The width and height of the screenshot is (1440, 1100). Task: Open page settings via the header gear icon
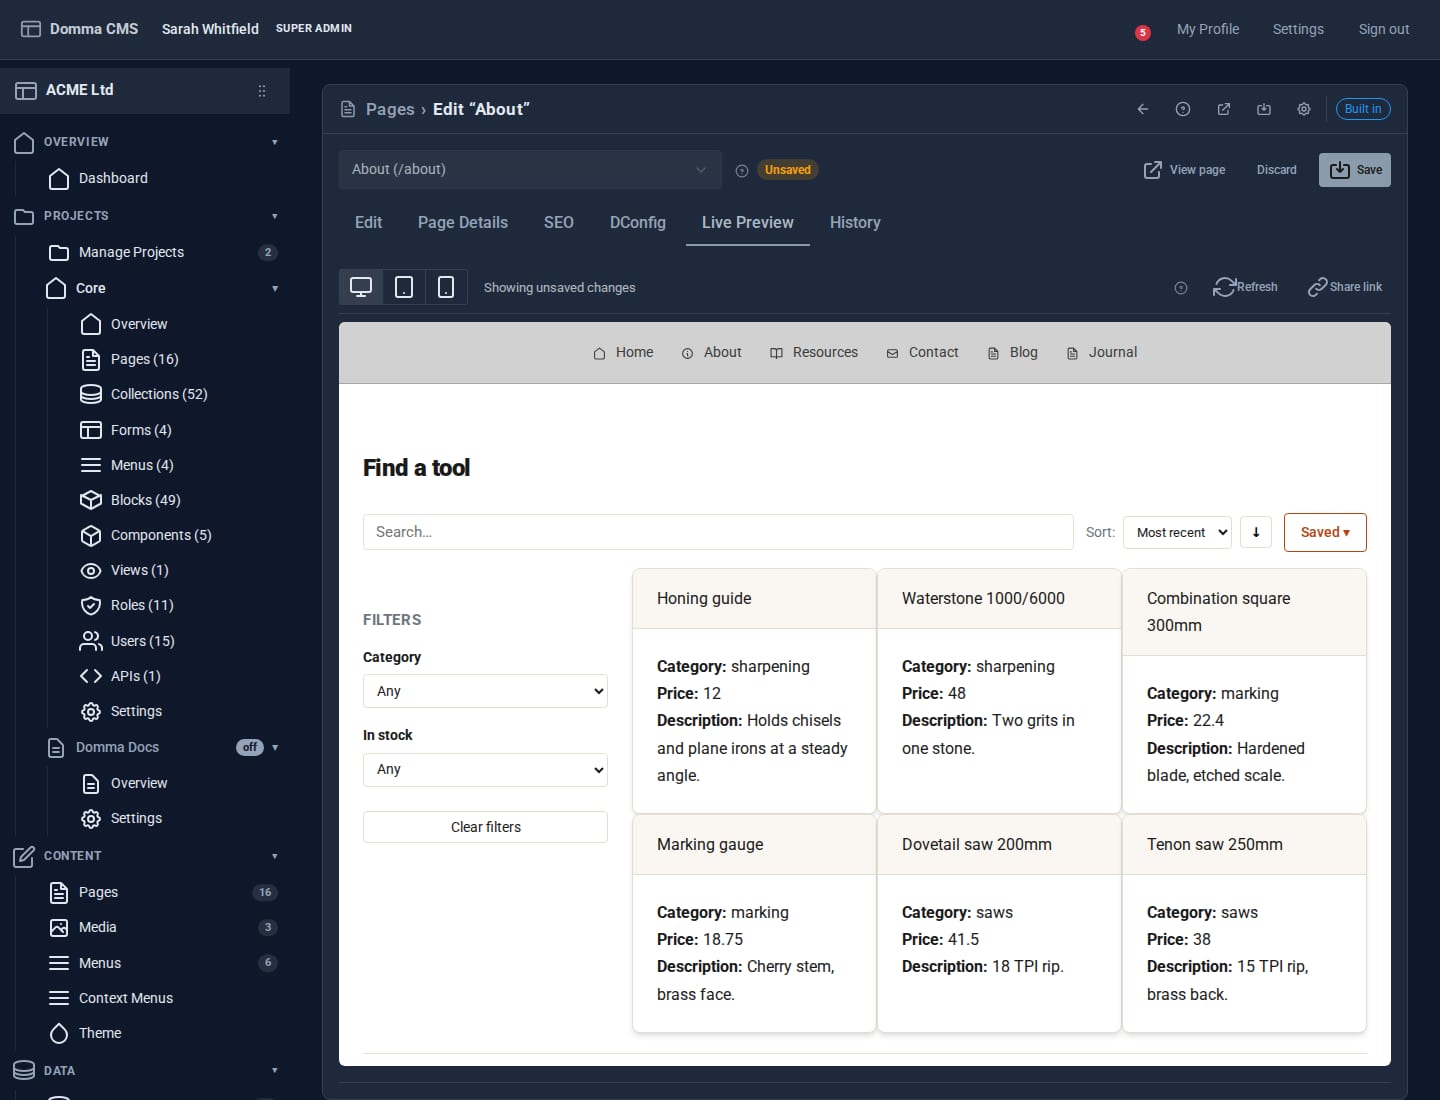pos(1304,109)
